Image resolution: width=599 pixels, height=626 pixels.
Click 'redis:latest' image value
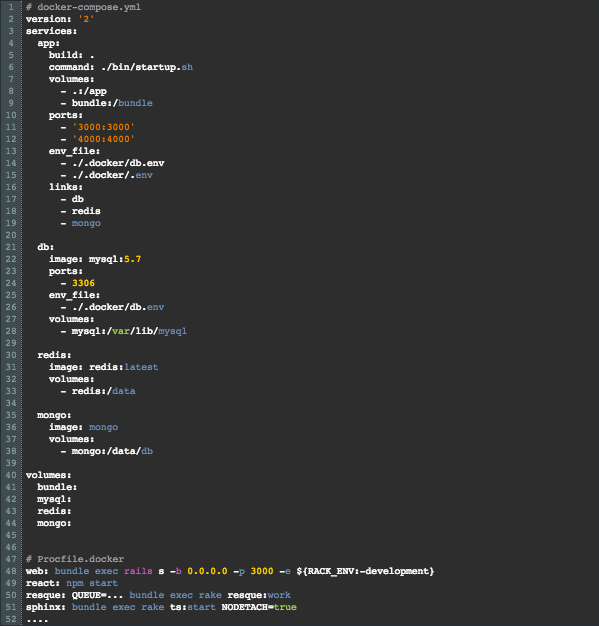point(124,367)
